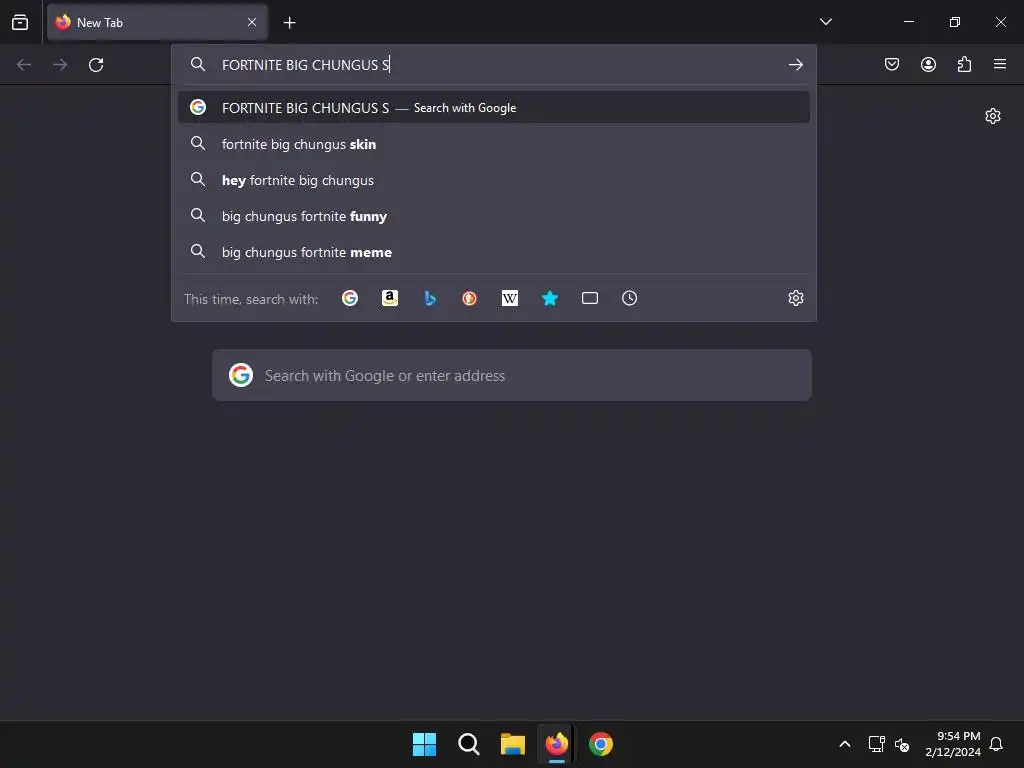The width and height of the screenshot is (1024, 768).
Task: Select suggestion big chungus fortnite meme
Action: 494,251
